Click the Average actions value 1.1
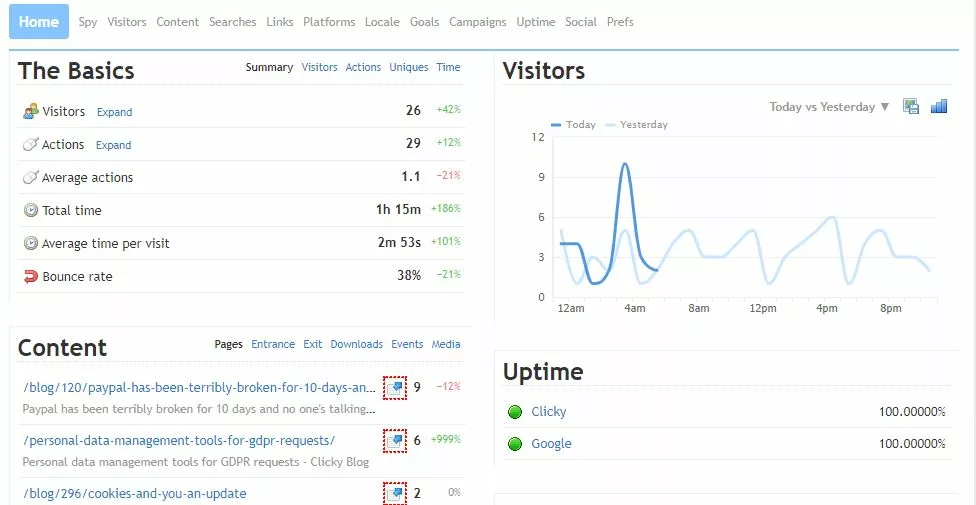This screenshot has height=505, width=976. pyautogui.click(x=411, y=177)
